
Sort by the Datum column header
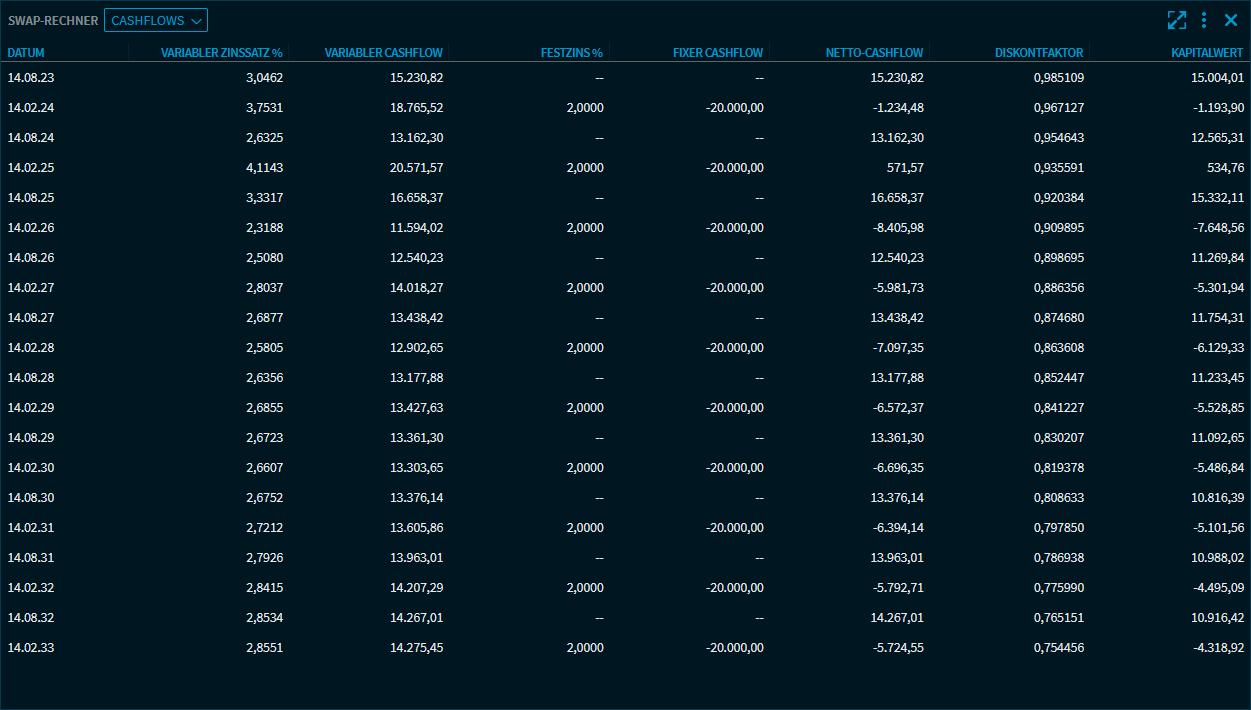point(26,53)
